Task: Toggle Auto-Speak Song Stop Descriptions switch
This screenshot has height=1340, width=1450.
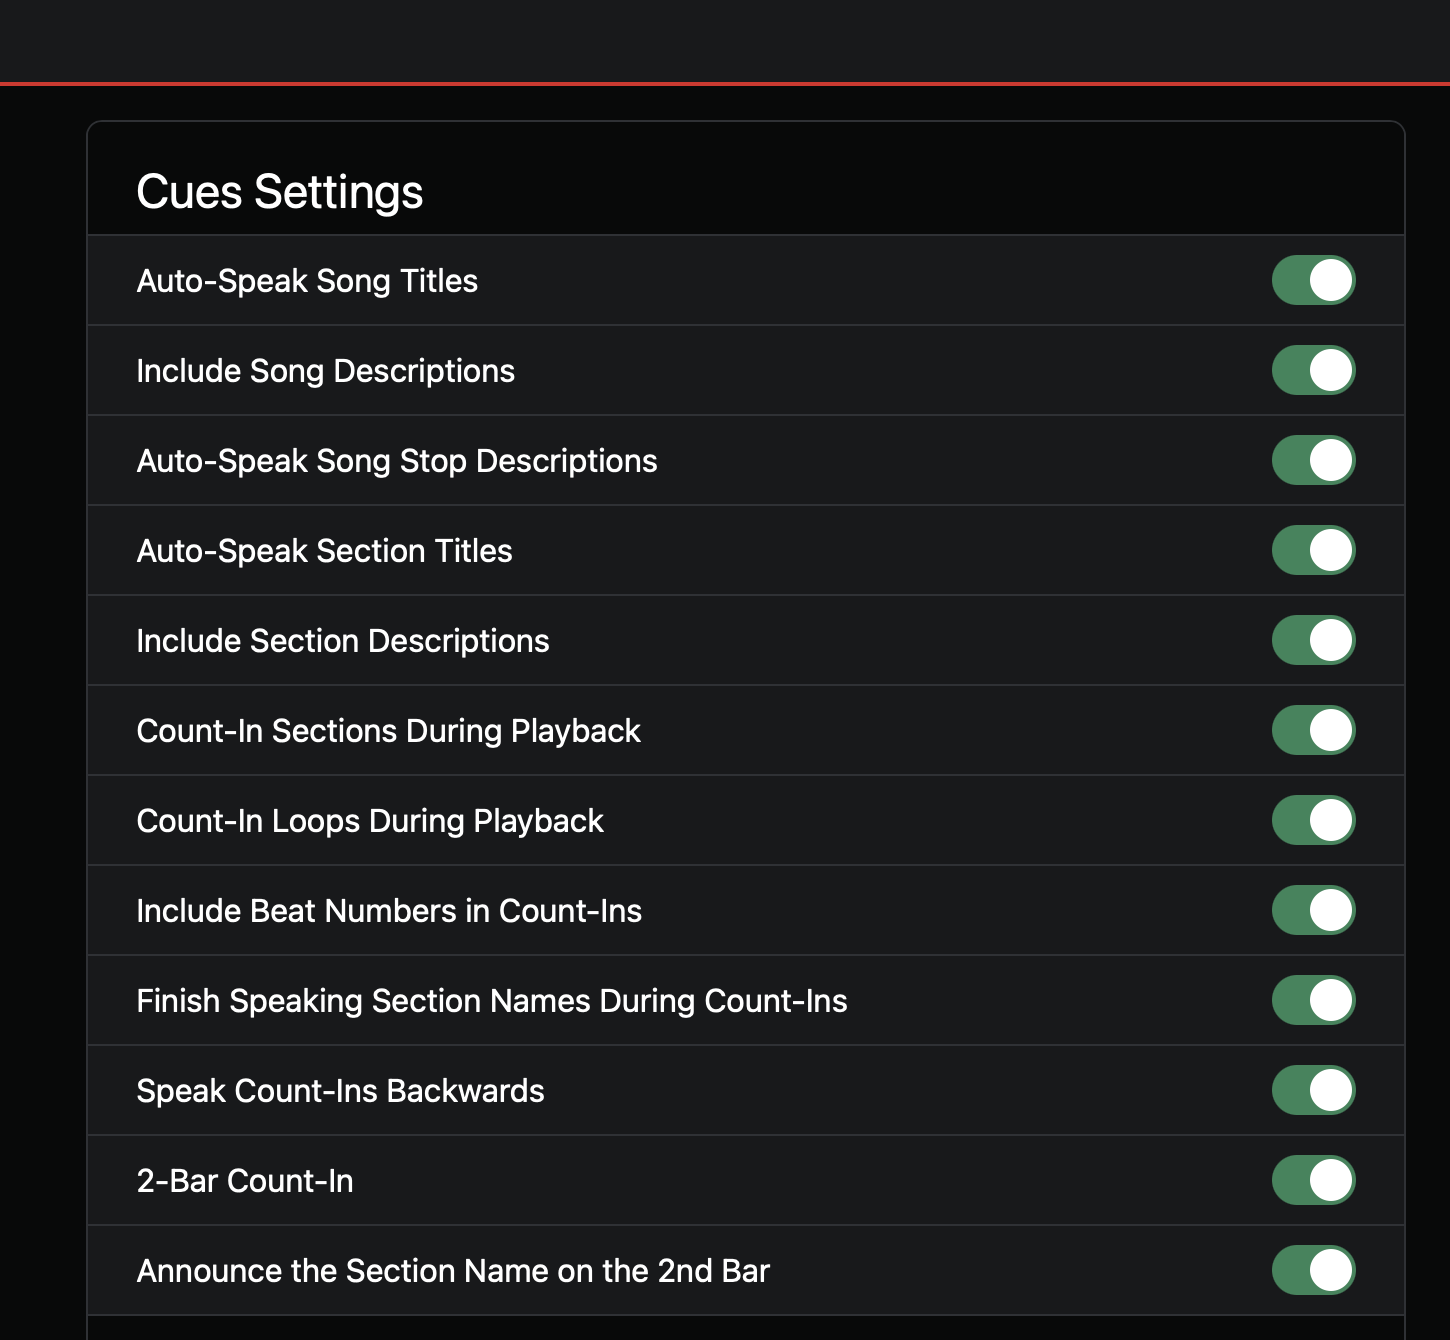Action: 1313,460
